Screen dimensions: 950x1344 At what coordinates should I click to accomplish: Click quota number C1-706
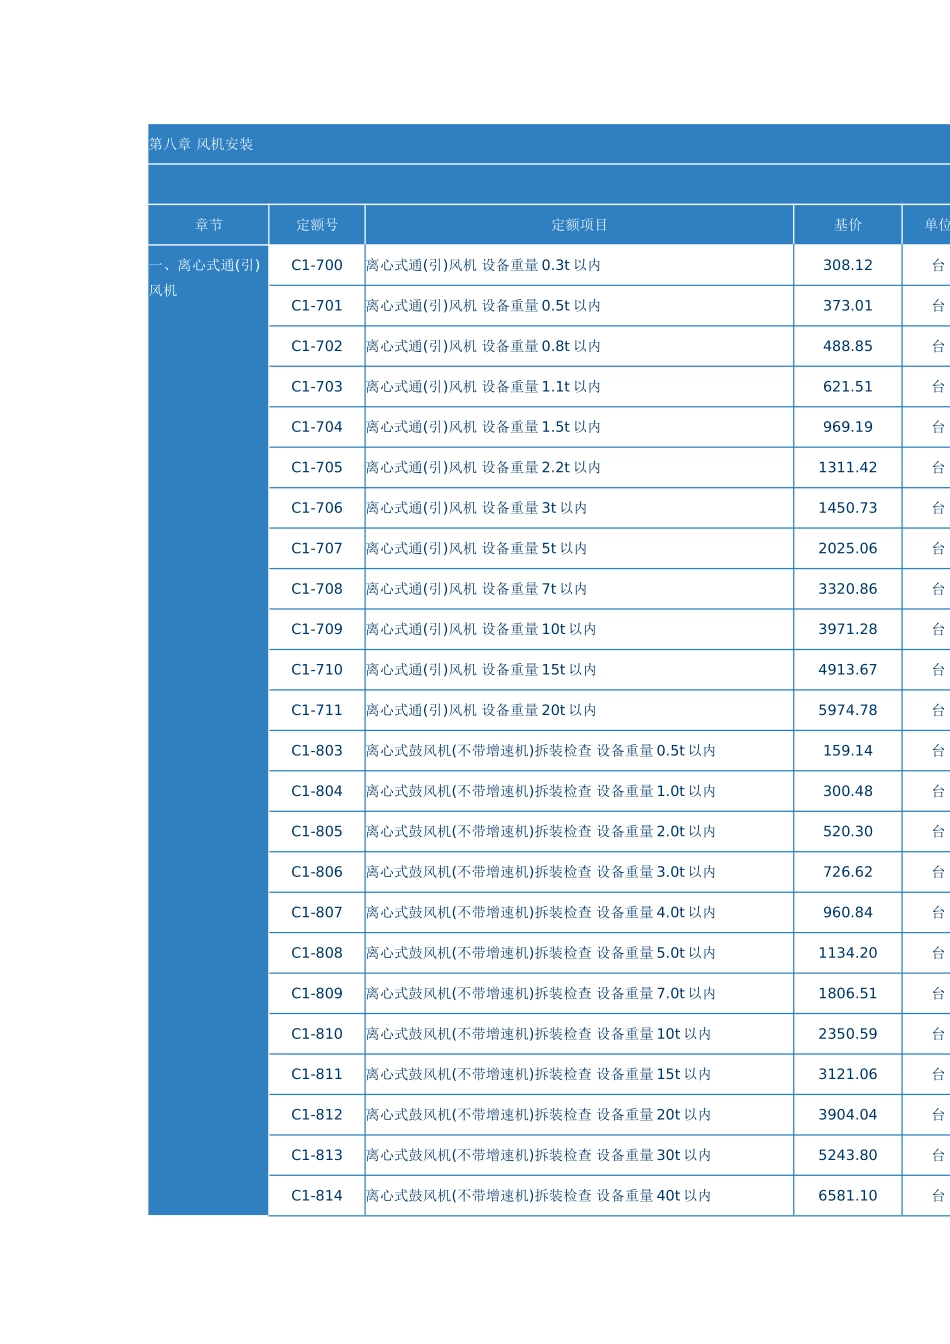click(x=317, y=508)
